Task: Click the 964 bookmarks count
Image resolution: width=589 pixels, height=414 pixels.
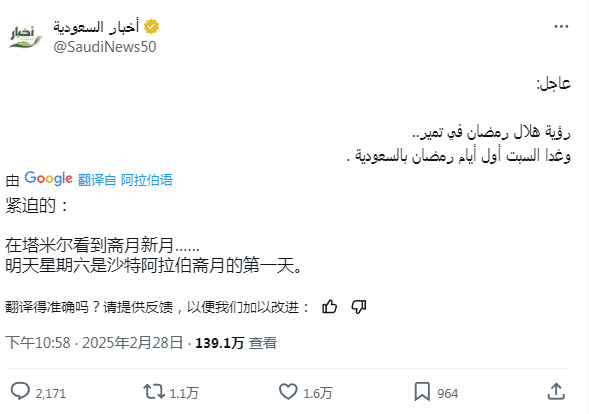Action: coord(447,393)
